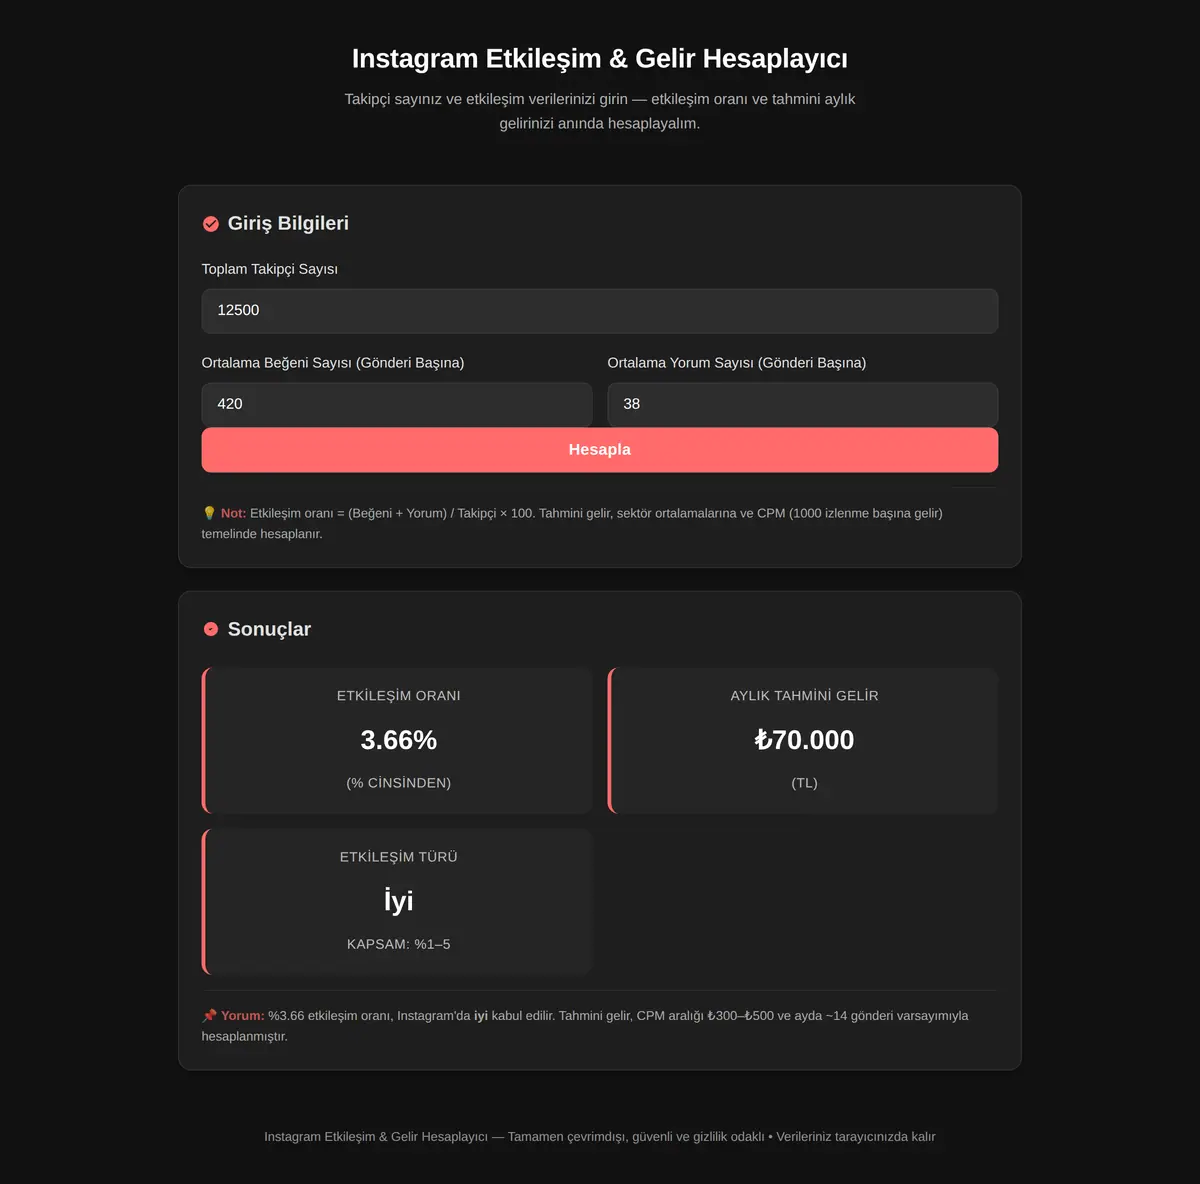
Task: Click the (% CİNSİNDEN) caption
Action: coord(399,783)
